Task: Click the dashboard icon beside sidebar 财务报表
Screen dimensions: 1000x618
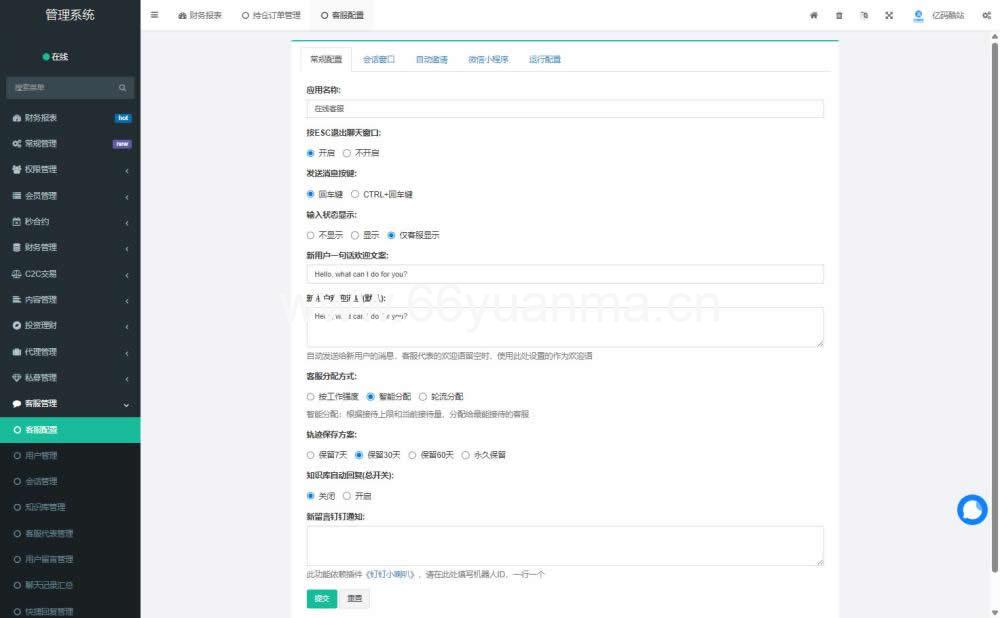Action: click(17, 118)
